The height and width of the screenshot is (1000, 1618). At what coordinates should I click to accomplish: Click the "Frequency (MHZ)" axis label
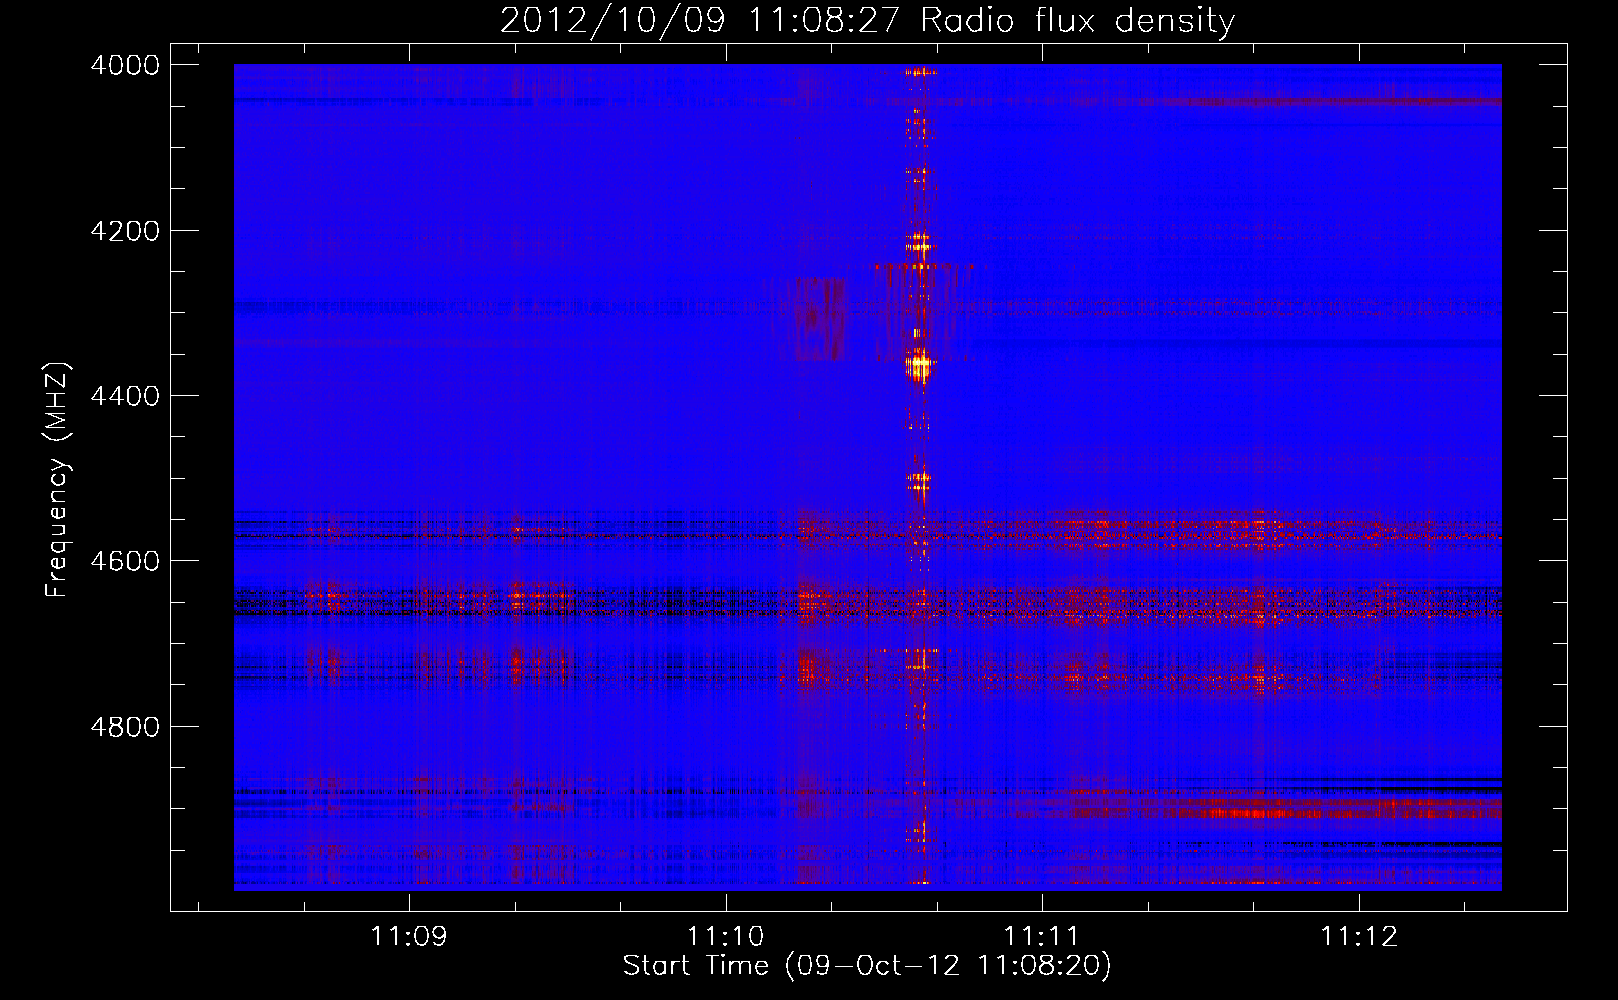pyautogui.click(x=58, y=480)
